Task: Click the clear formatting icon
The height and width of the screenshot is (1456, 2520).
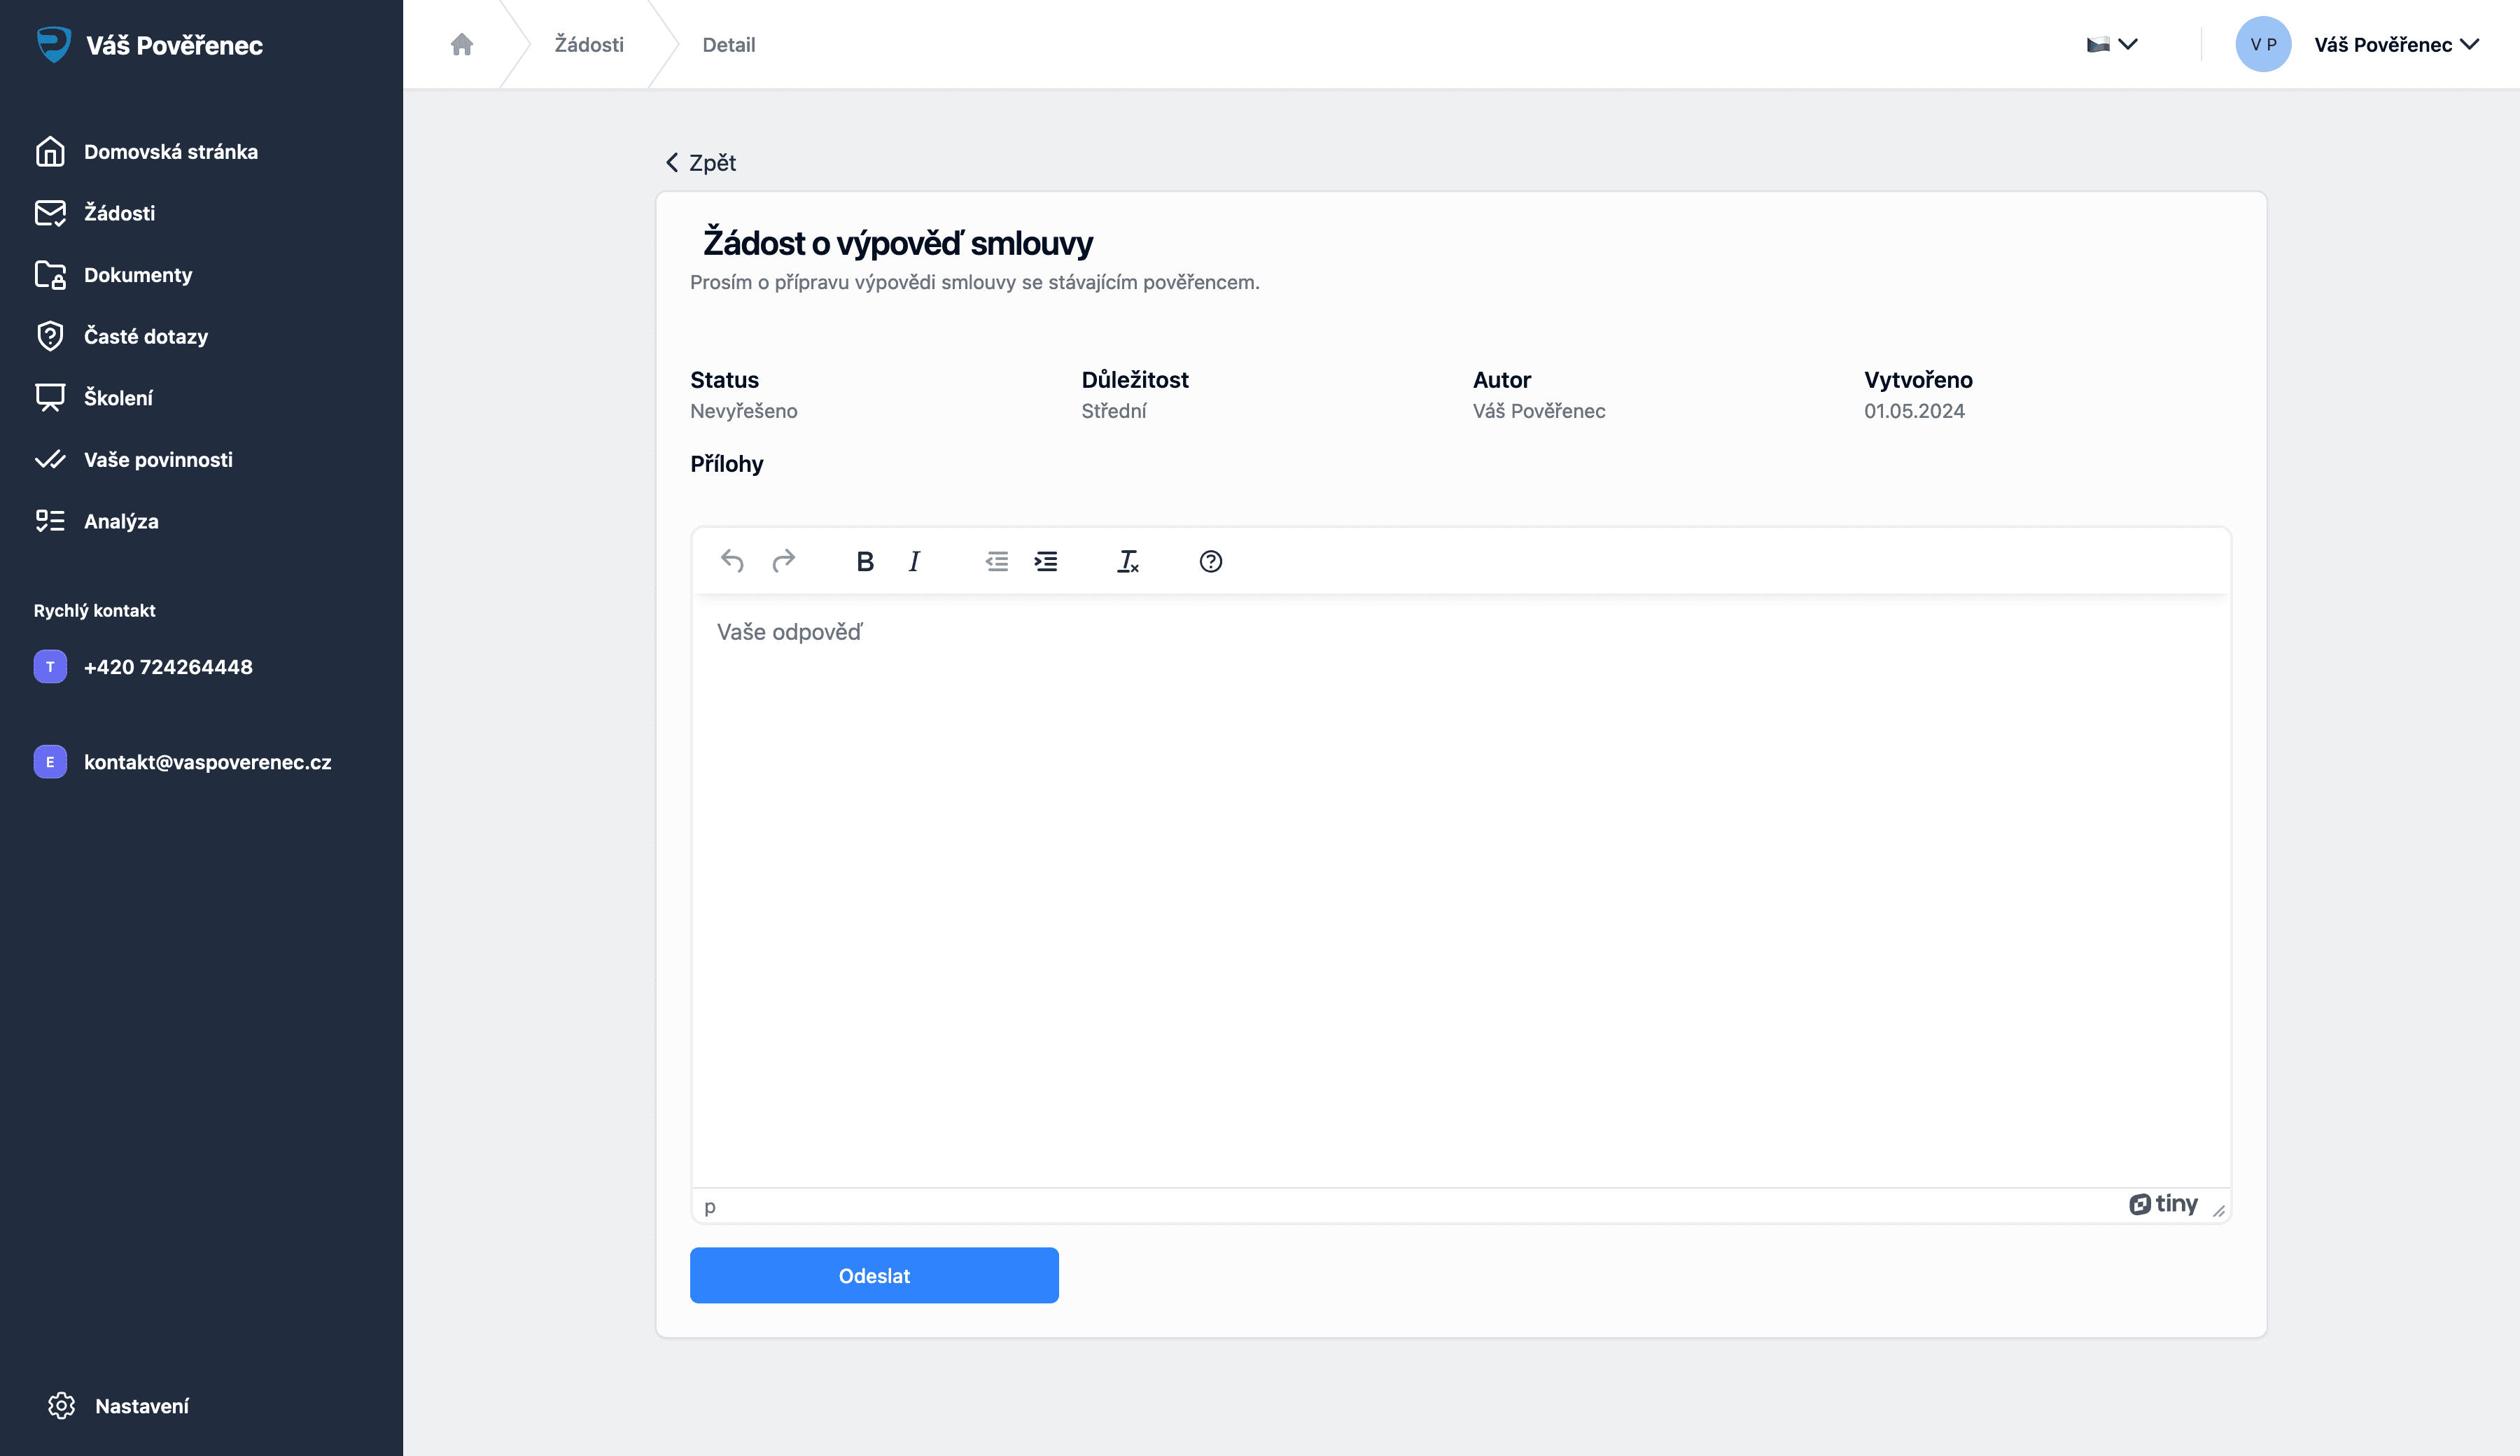Action: tap(1127, 561)
